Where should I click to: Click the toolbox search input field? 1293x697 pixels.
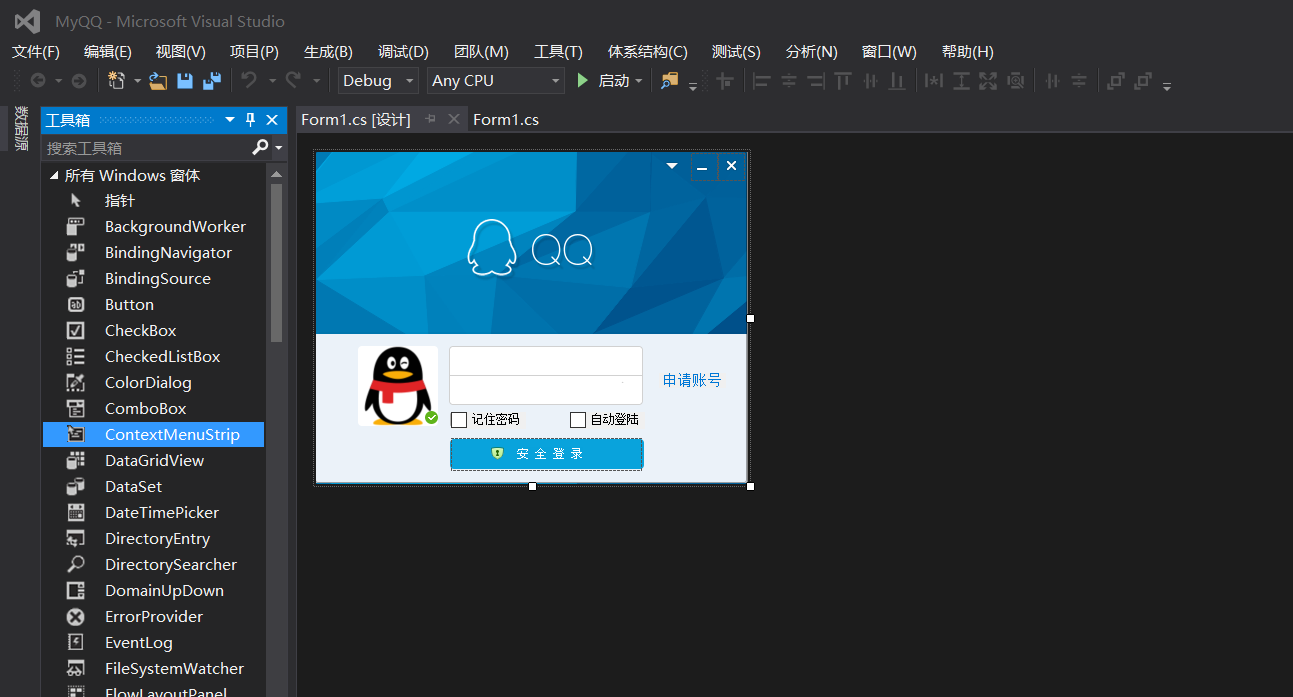pos(147,148)
